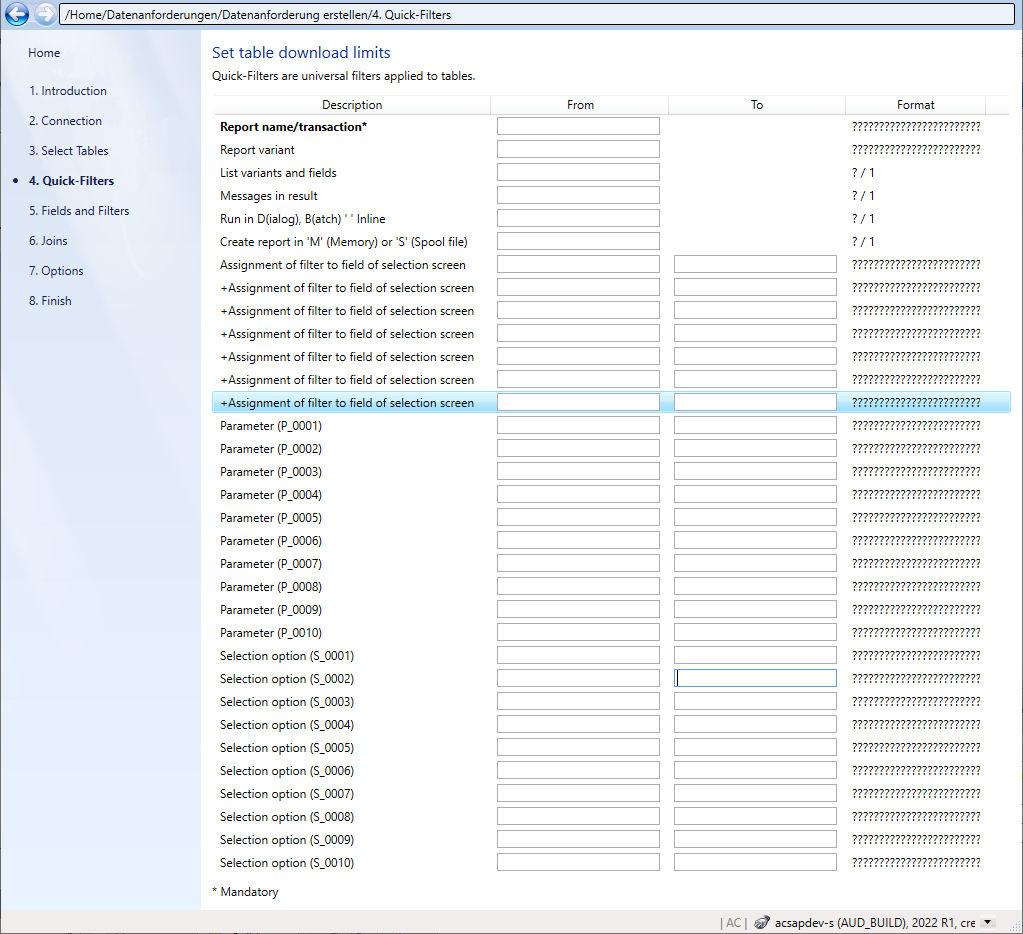Screen dimensions: 1023x934
Task: Focus From field for Selection option (S_0008)
Action: click(x=578, y=817)
